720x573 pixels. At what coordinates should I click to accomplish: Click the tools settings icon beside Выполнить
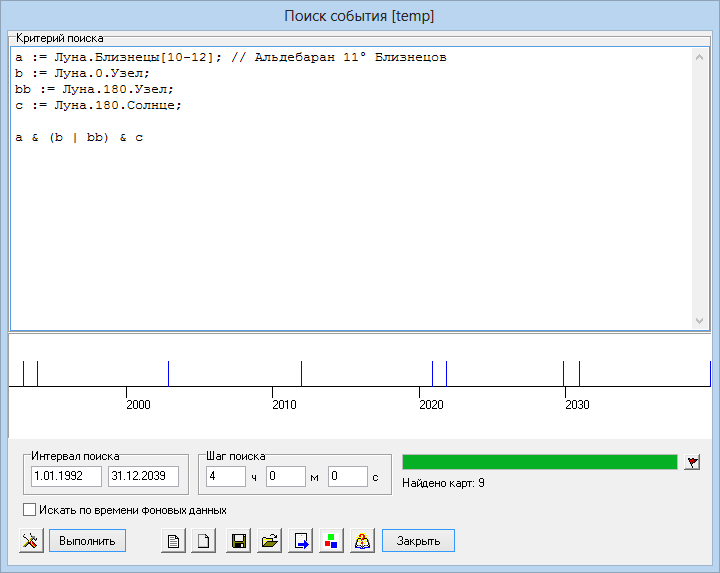31,541
